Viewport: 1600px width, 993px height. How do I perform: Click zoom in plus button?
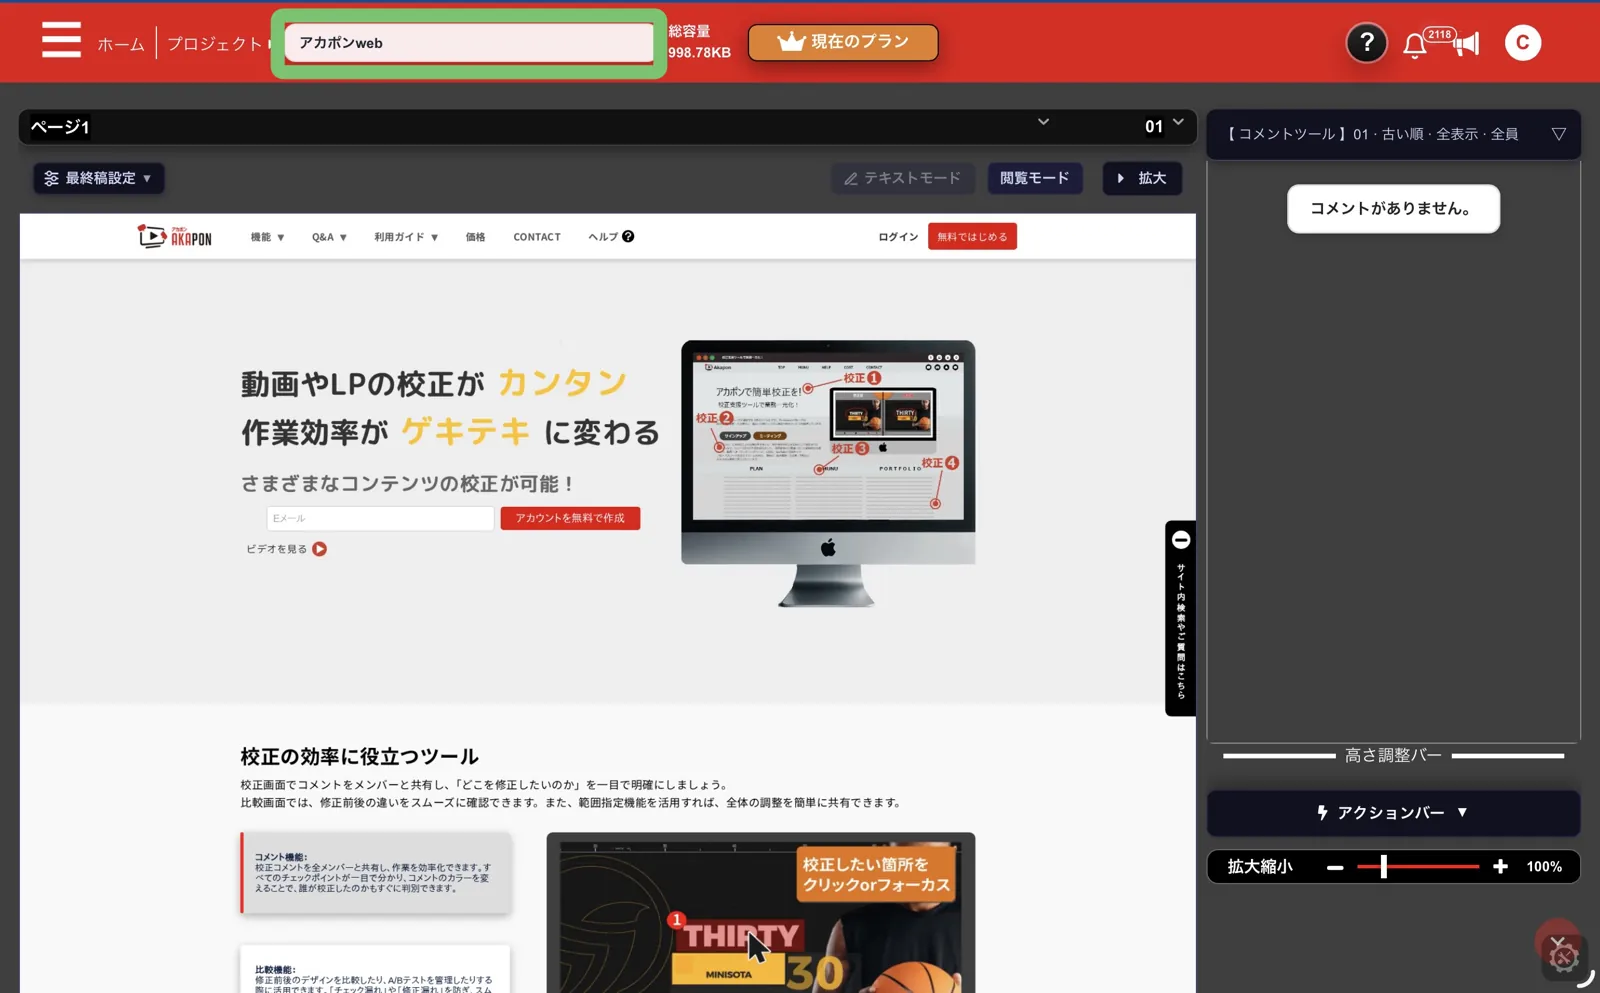[1500, 867]
